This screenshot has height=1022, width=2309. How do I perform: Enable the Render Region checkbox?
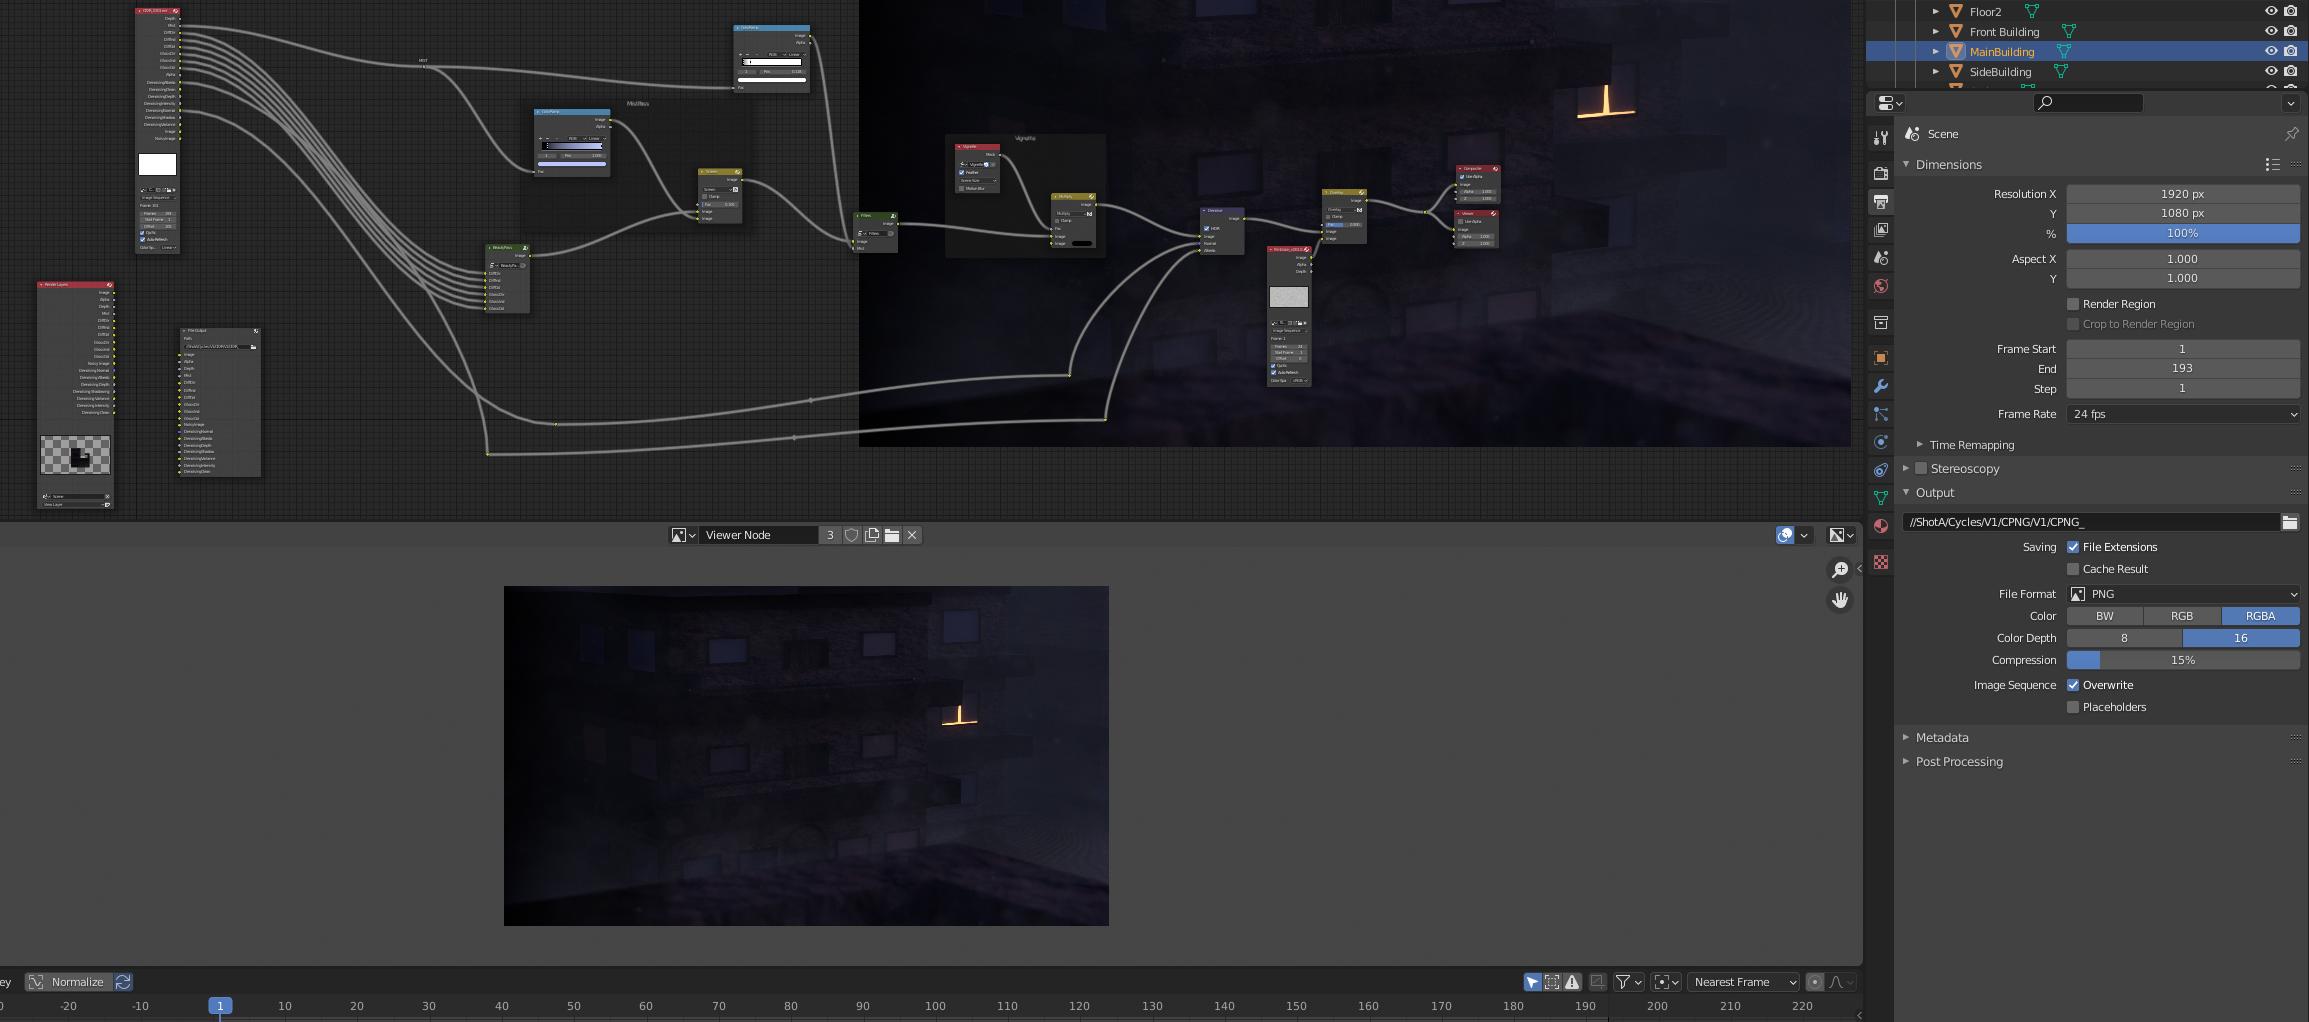tap(2074, 304)
